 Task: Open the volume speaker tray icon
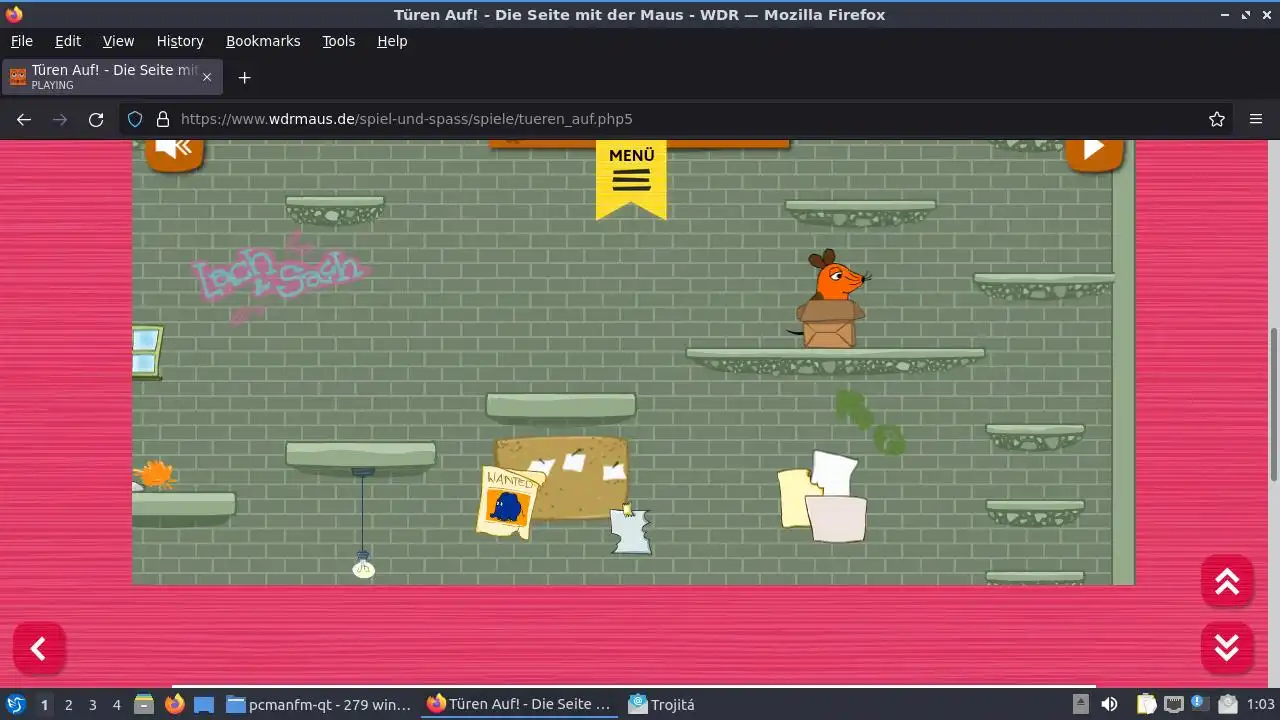[1109, 704]
